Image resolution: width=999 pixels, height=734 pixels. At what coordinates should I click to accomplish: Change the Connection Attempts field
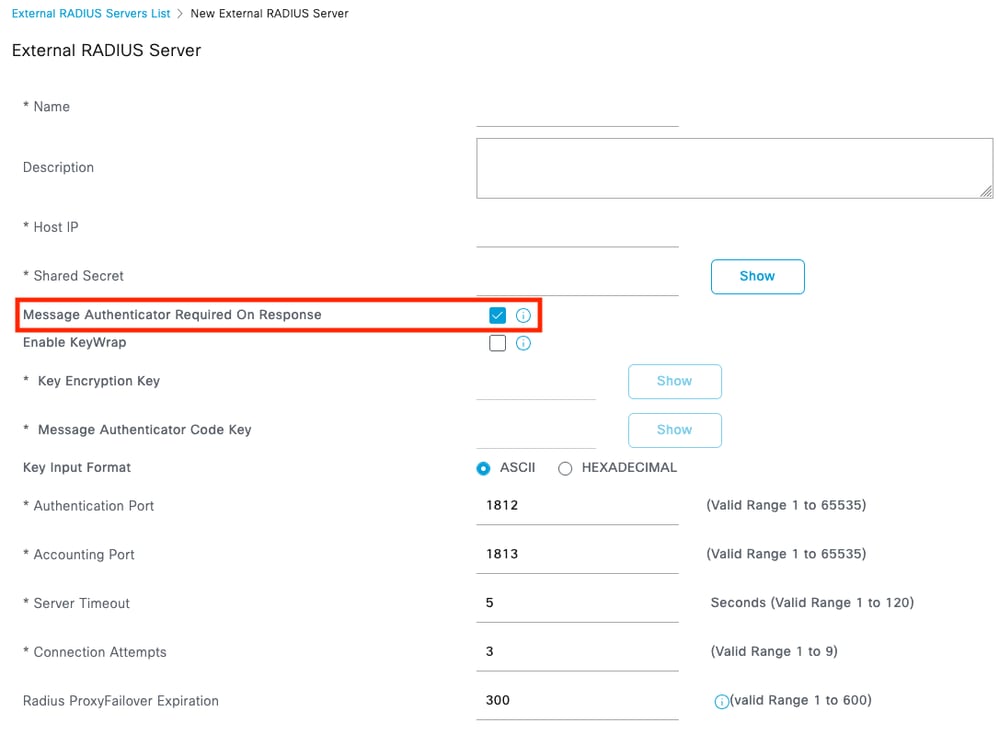point(577,652)
